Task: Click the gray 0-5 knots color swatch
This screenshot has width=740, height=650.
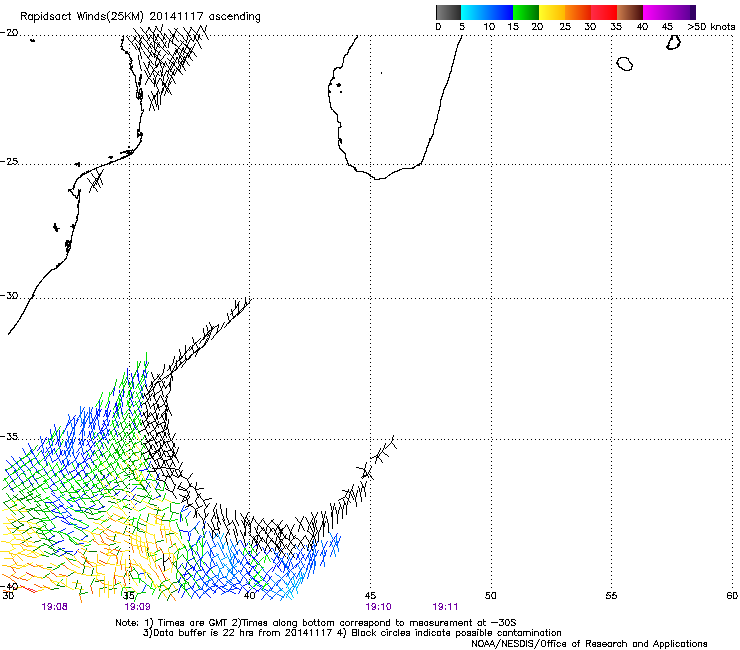Action: (x=448, y=12)
